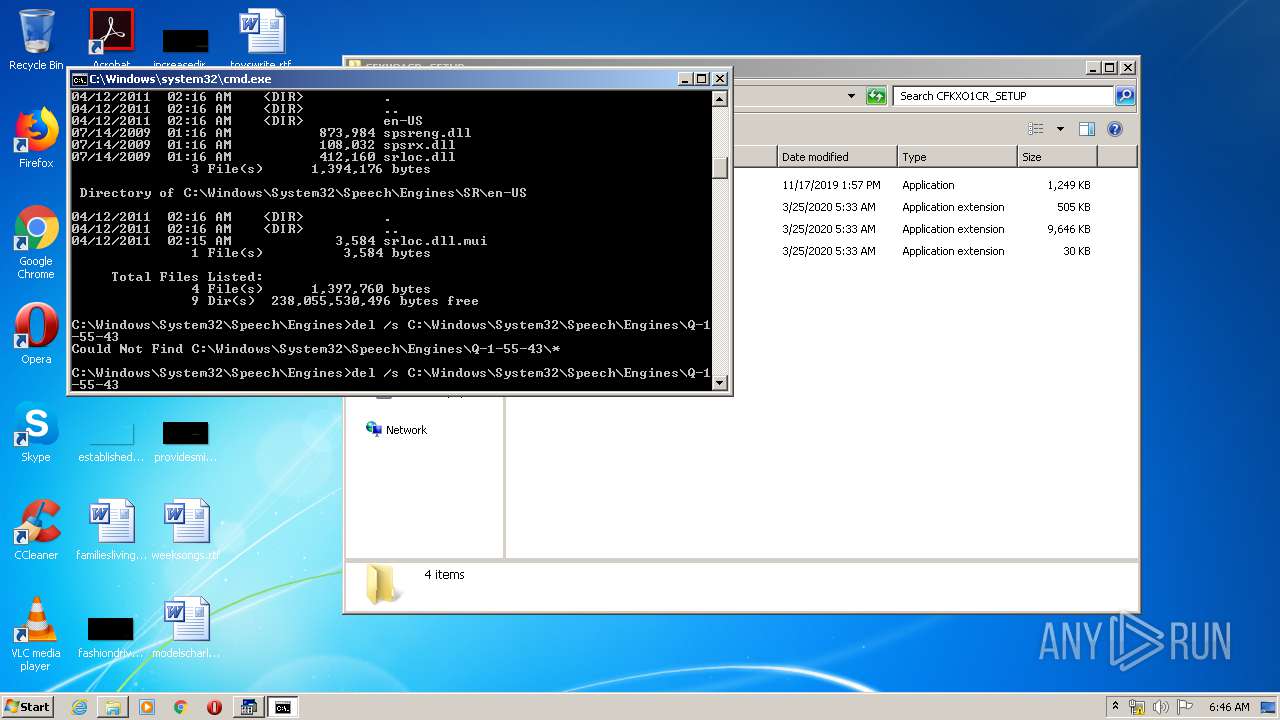Open modelscharl document on desktop
This screenshot has height=720, width=1280.
point(186,628)
